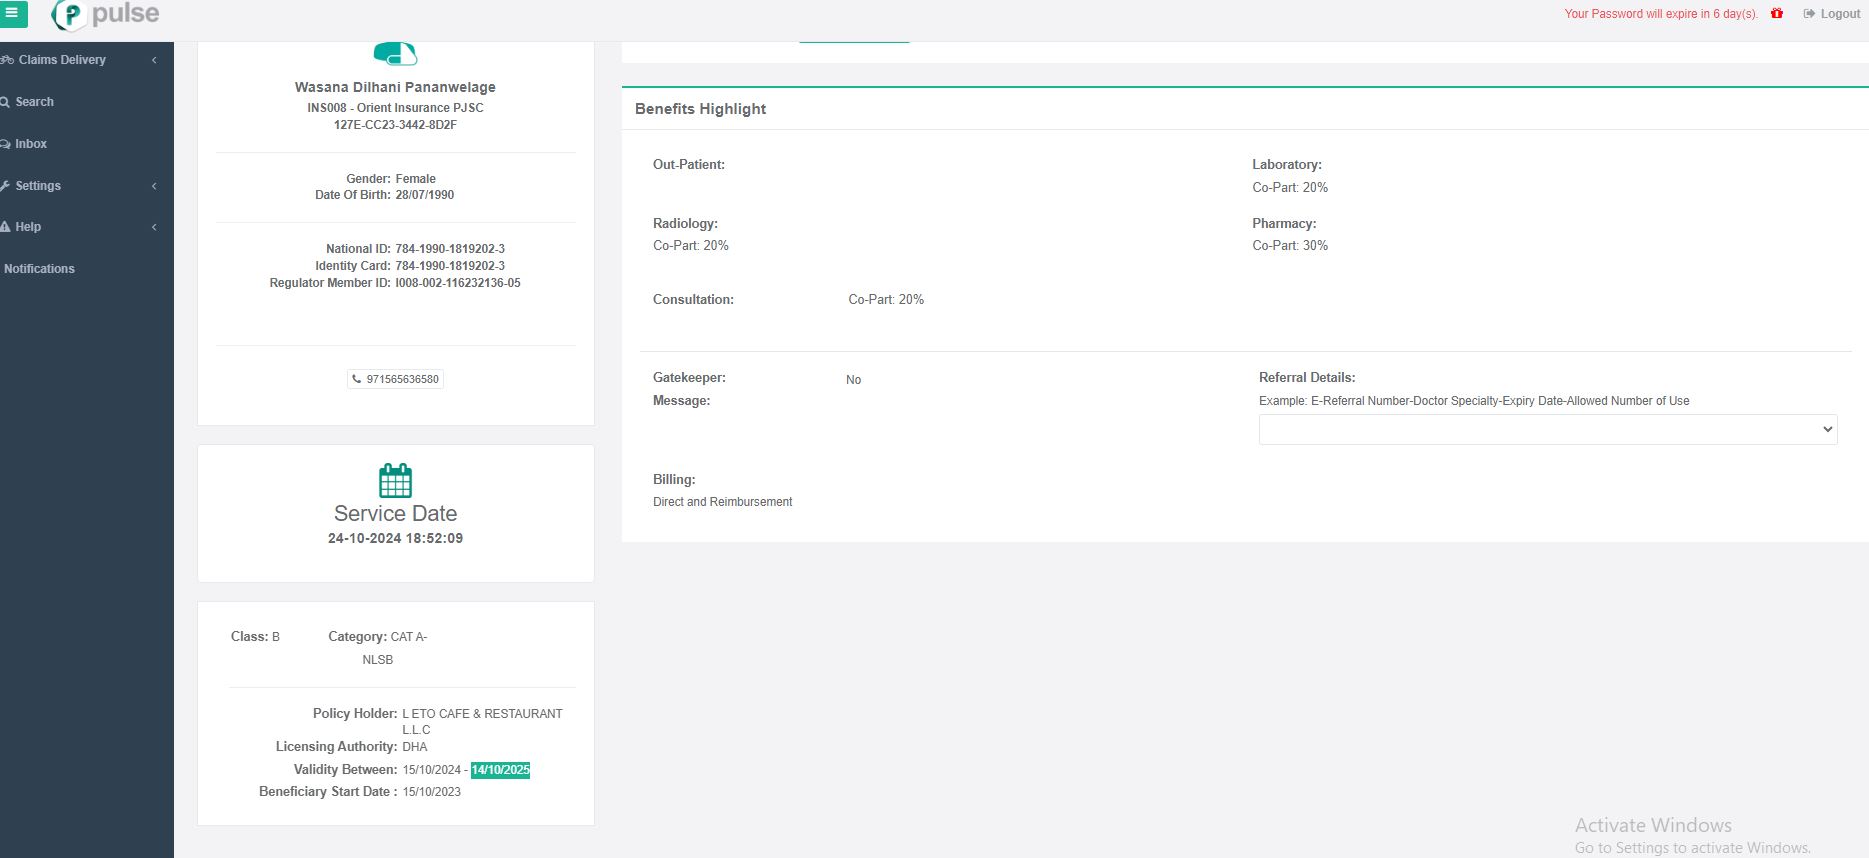Click the Help warning triangle icon

6,227
